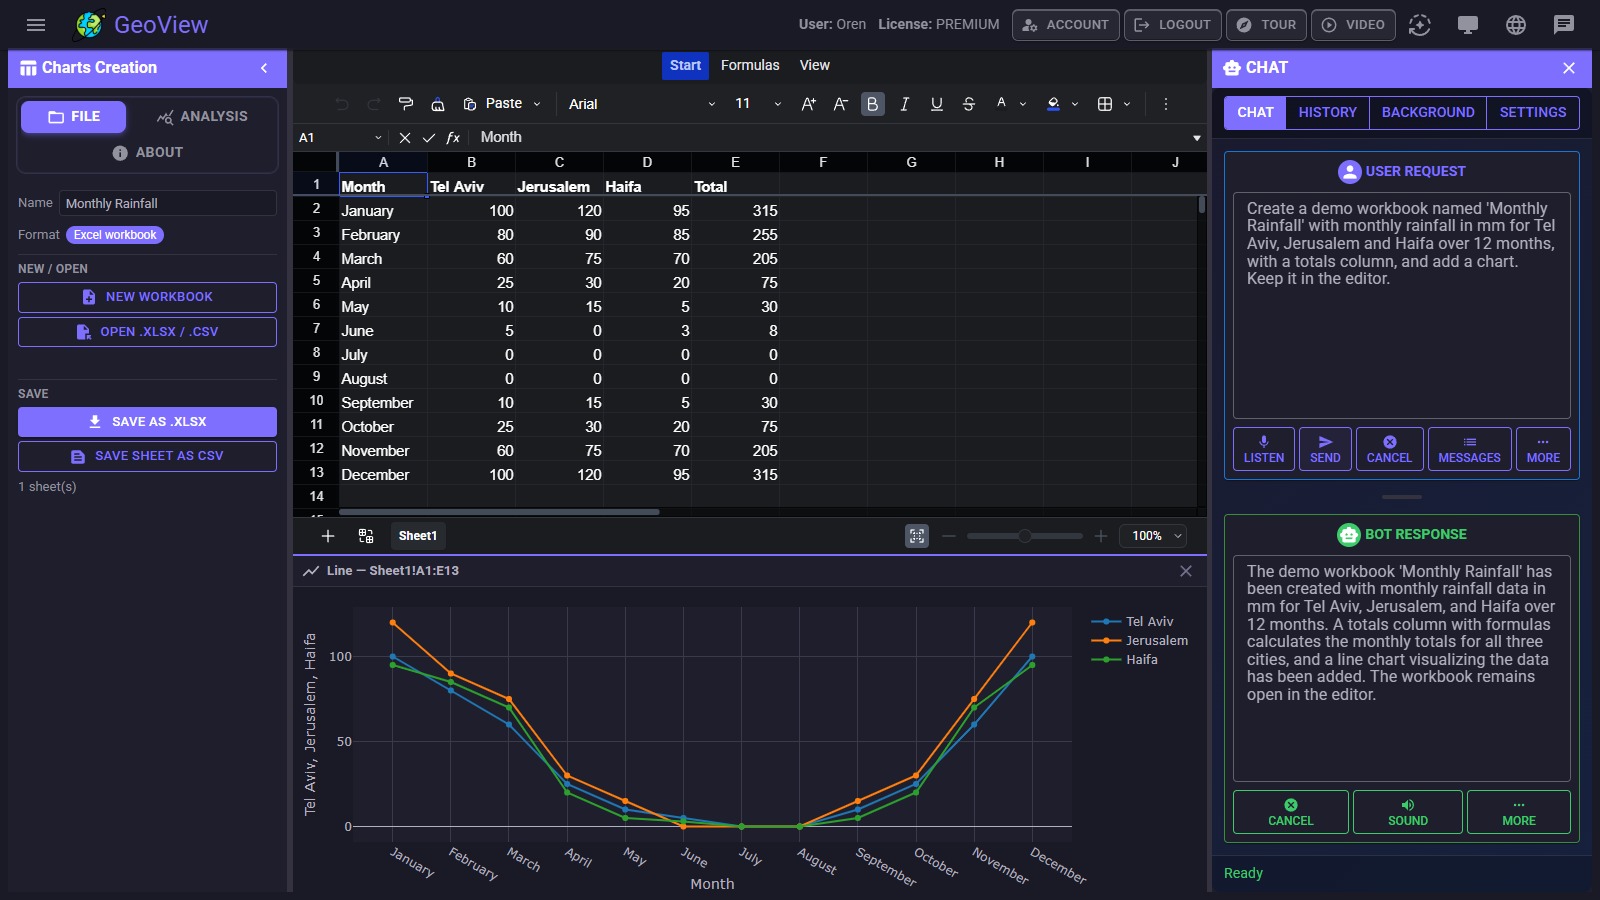Click the fit-to-screen zoom icon
This screenshot has height=900, width=1600.
click(x=917, y=536)
